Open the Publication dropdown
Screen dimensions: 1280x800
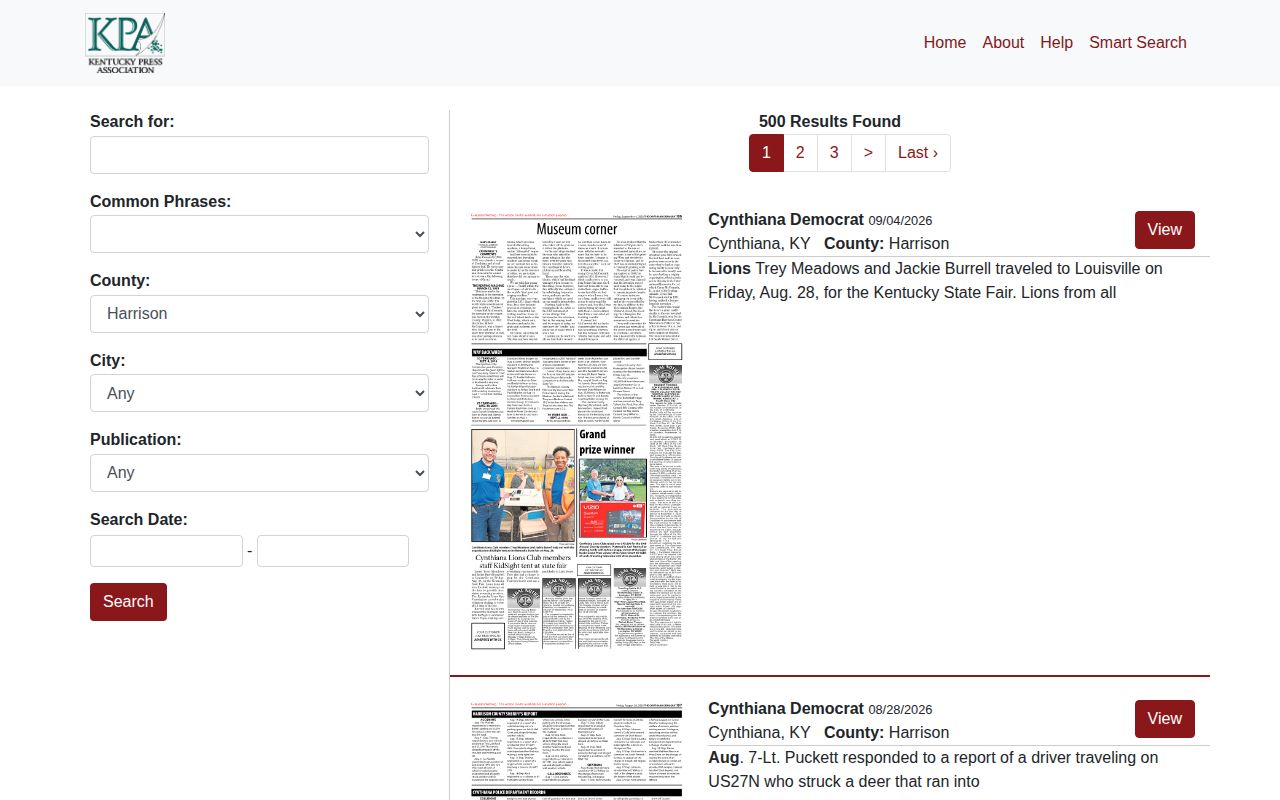[259, 473]
